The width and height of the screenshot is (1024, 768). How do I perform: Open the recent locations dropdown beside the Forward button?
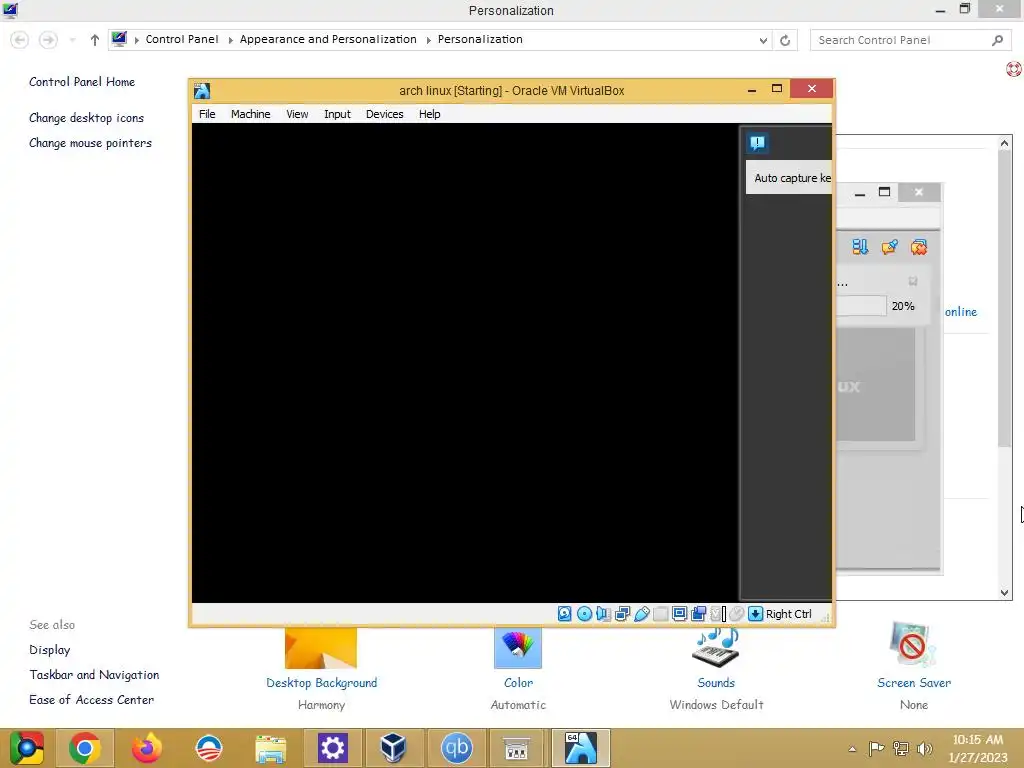(72, 40)
